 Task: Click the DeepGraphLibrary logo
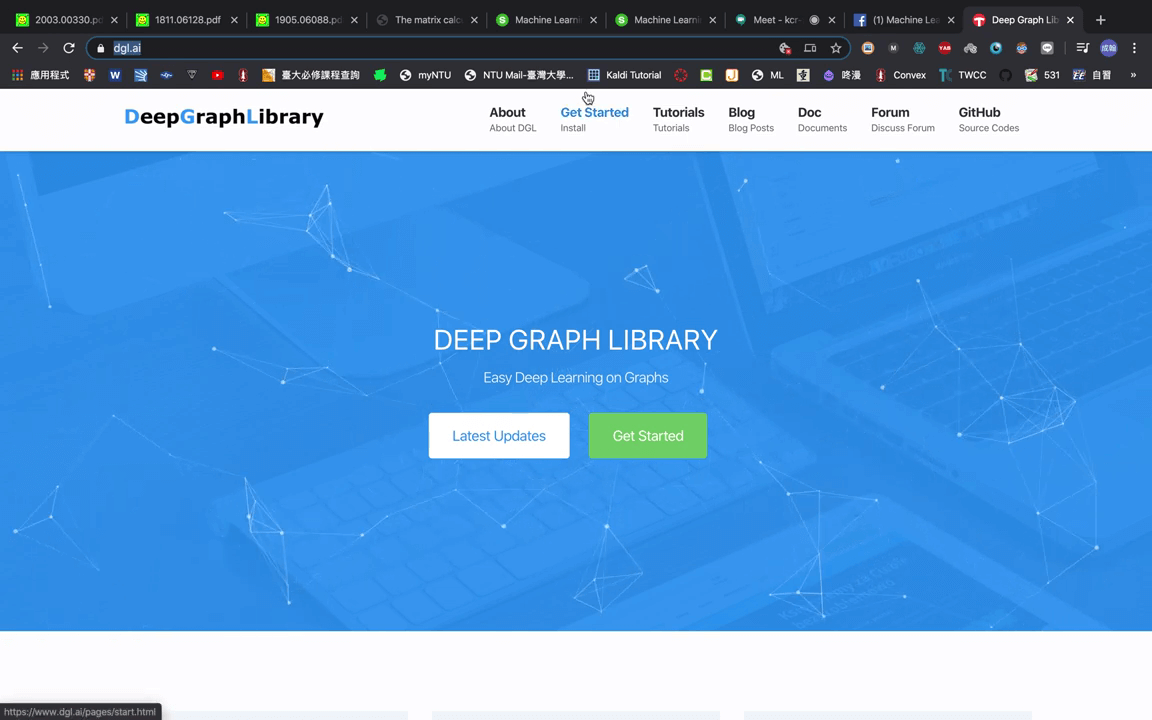[224, 117]
